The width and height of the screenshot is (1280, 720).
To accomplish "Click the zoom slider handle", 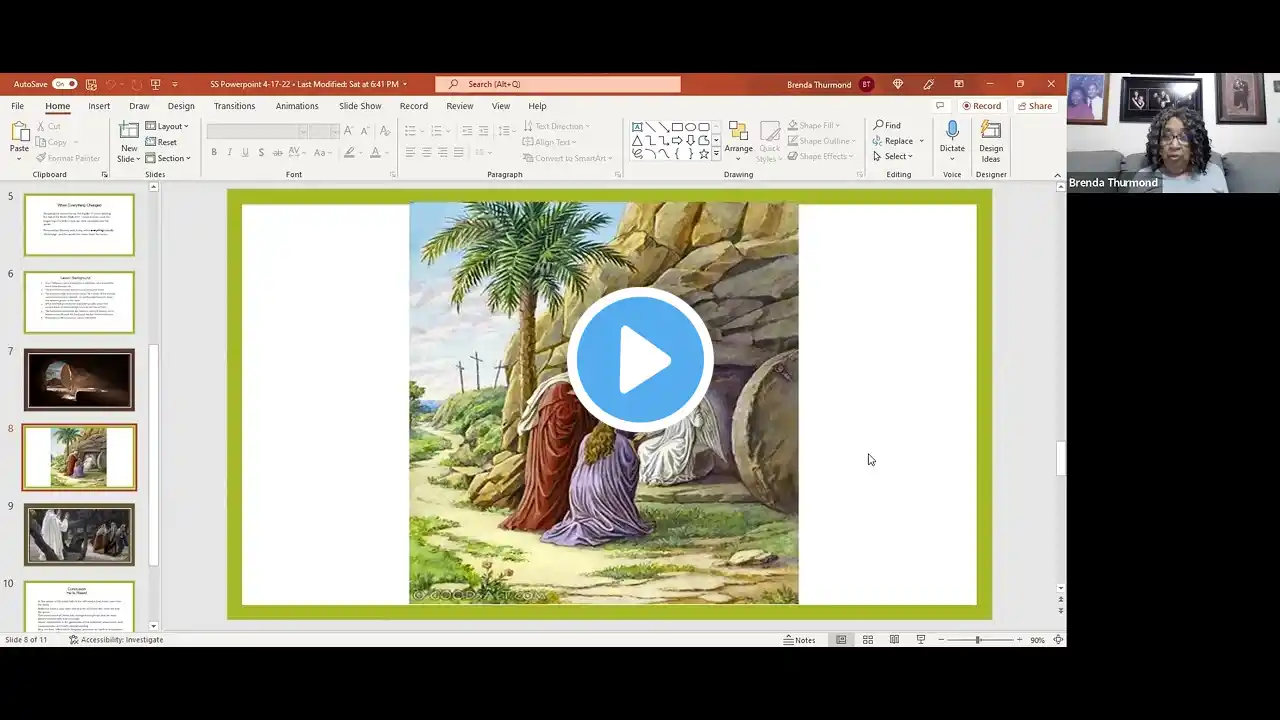I will pos(978,640).
